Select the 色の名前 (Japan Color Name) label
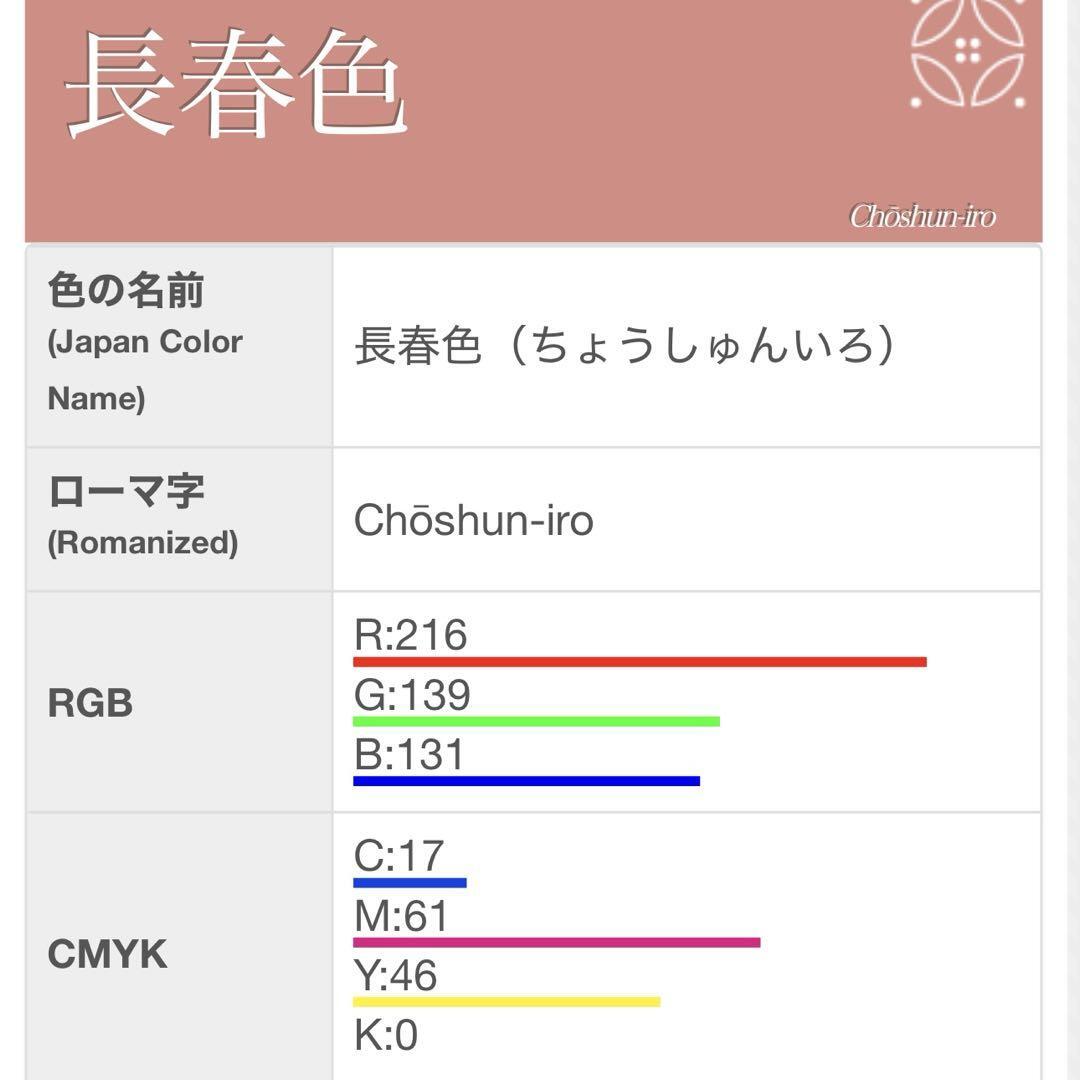The width and height of the screenshot is (1080, 1080). click(145, 343)
